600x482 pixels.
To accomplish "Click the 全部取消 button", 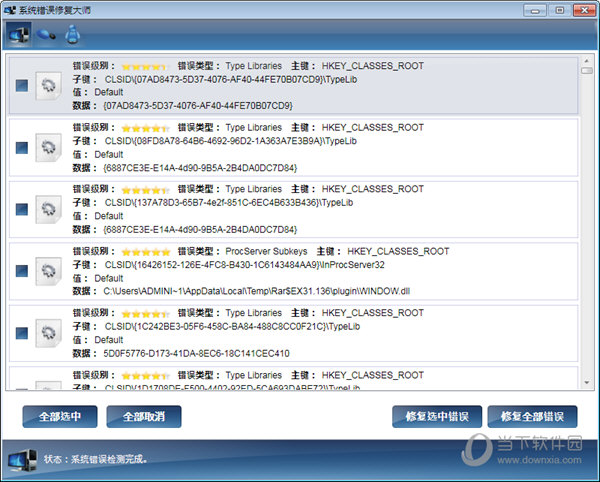I will 144,417.
